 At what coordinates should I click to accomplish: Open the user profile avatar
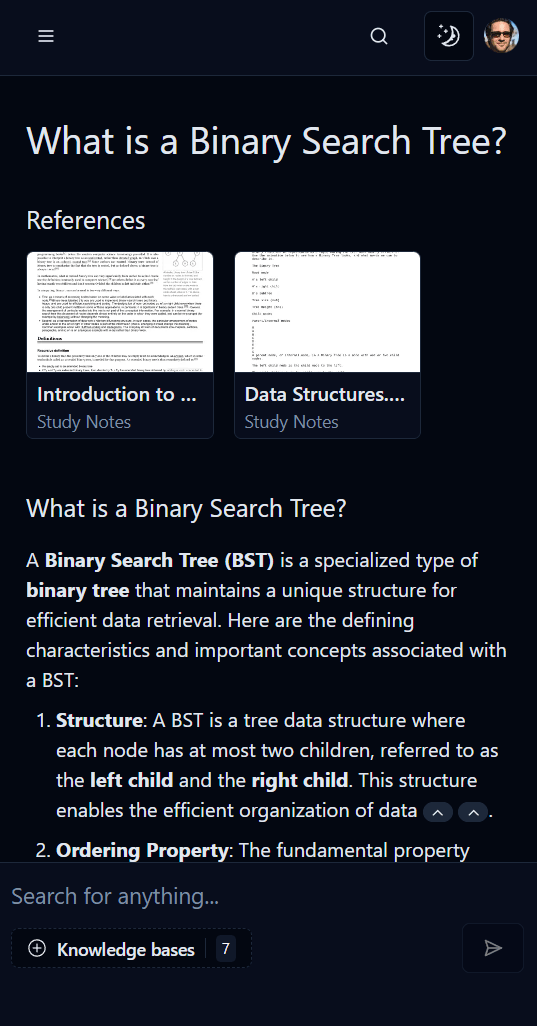502,36
